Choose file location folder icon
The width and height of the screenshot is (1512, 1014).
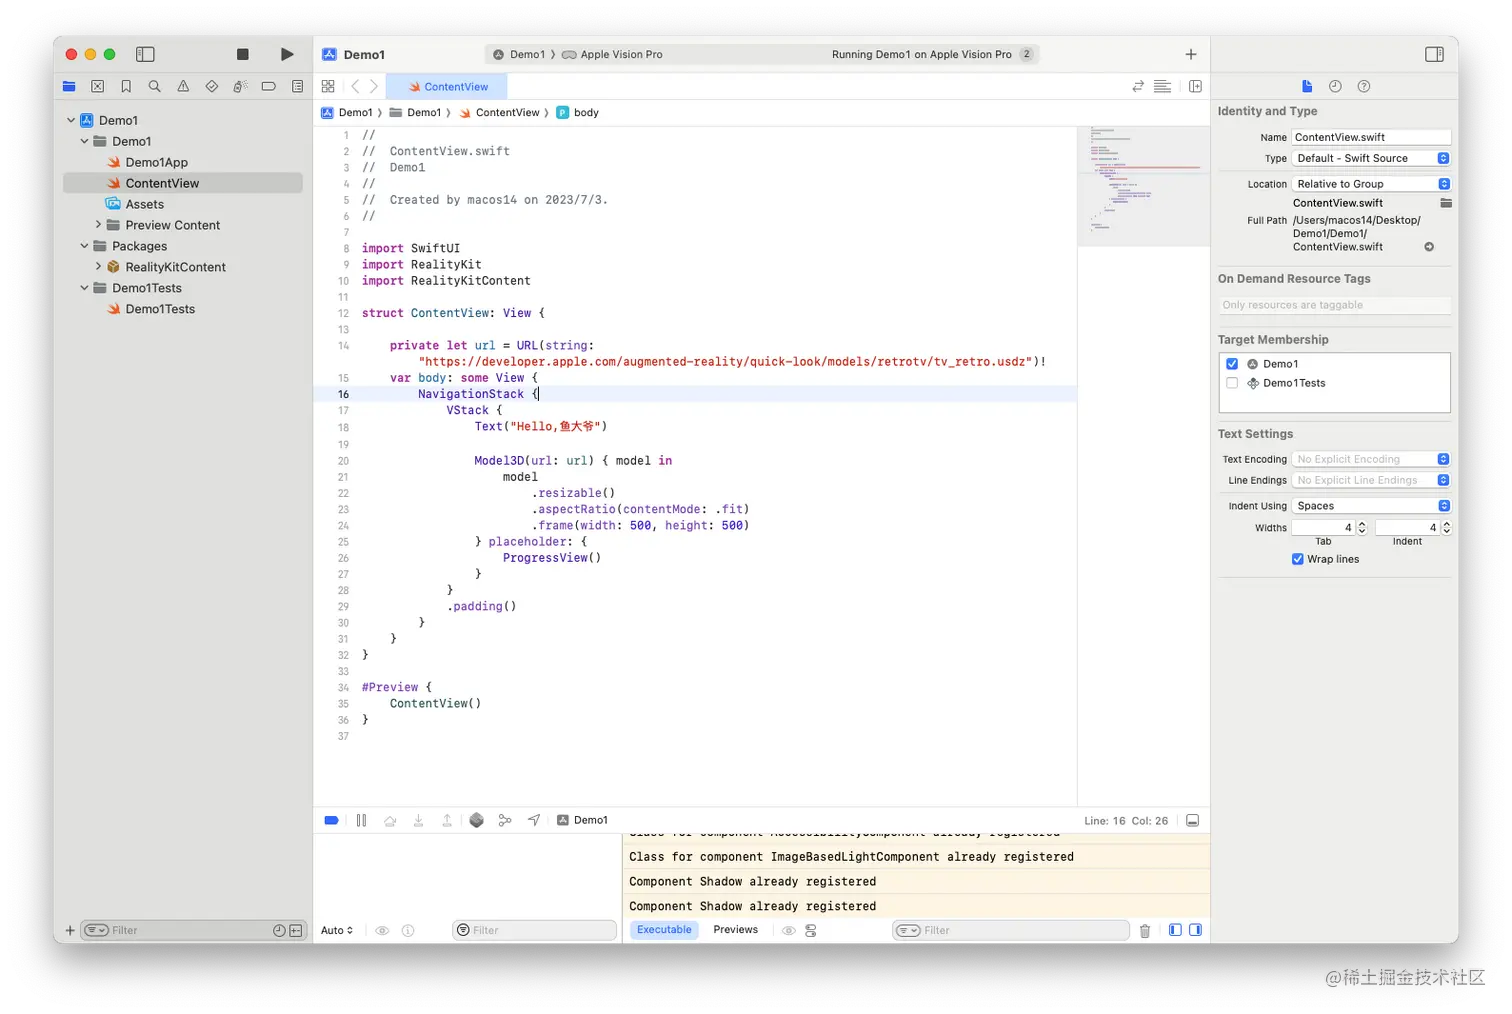pyautogui.click(x=1445, y=203)
